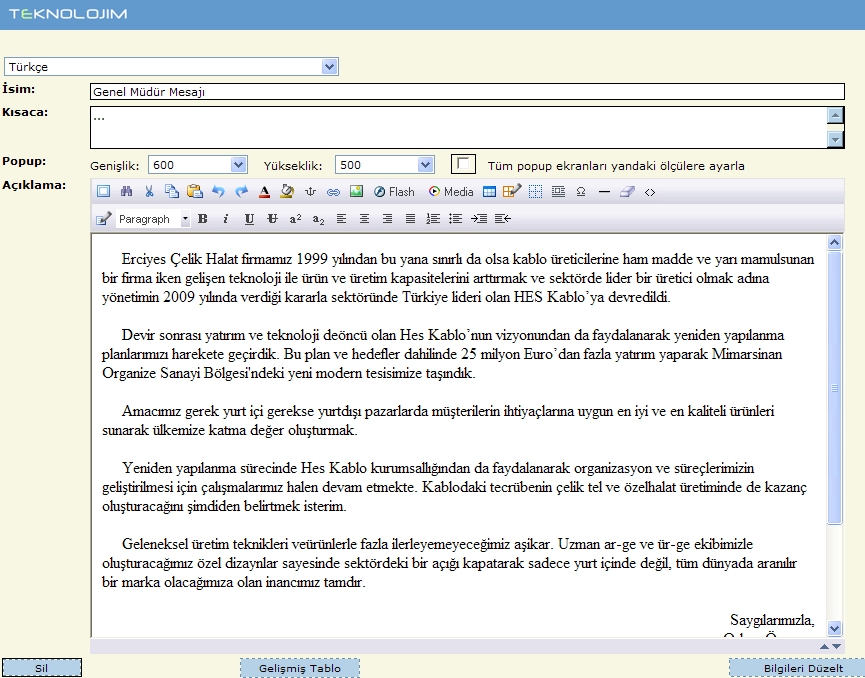Decrease paragraph indent
This screenshot has height=678, width=865.
[x=503, y=219]
